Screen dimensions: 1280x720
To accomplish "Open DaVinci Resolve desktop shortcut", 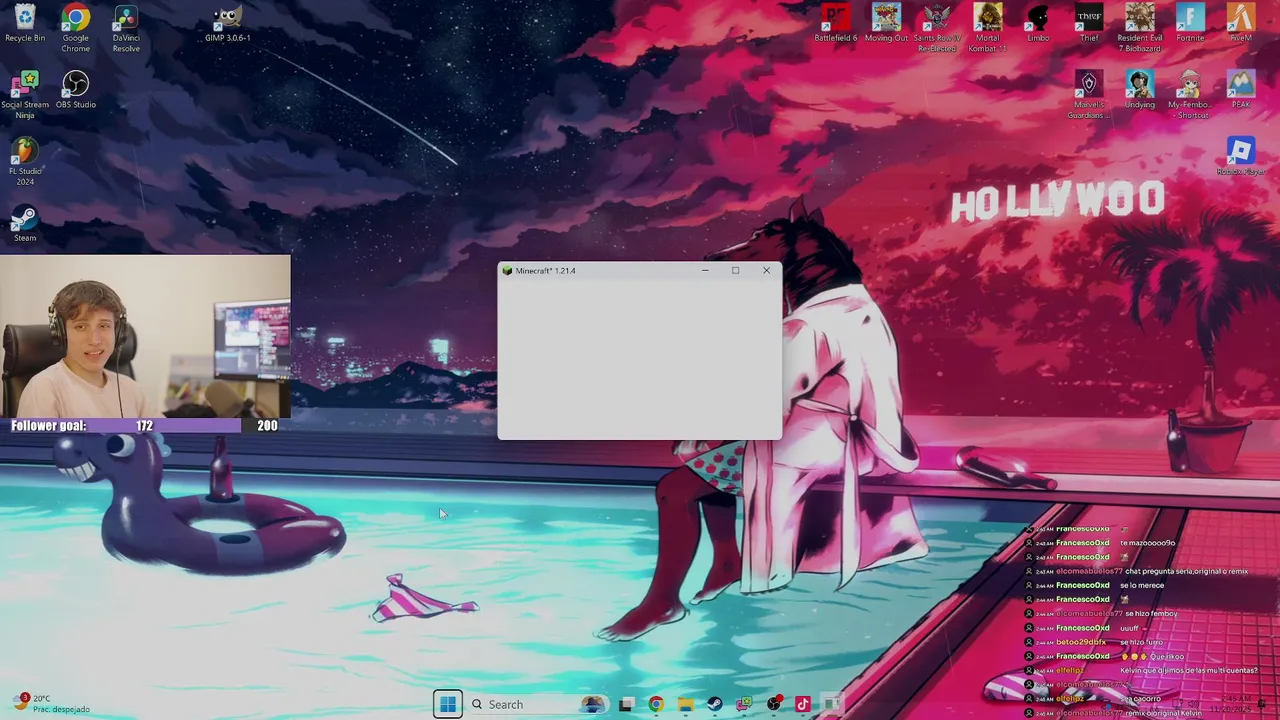I will 126,28.
